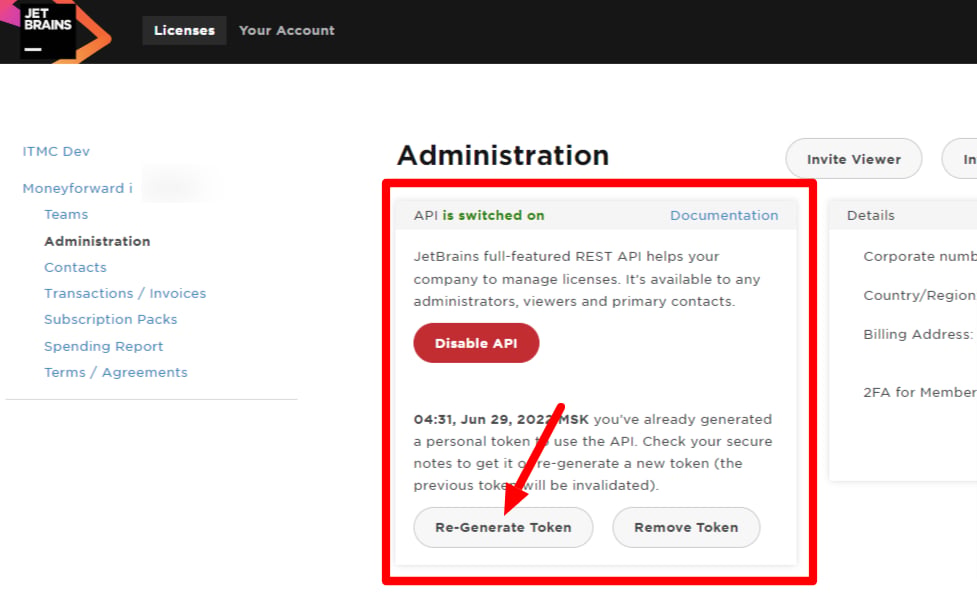Screen dimensions: 977x598
Task: Open Terms / Agreements page
Action: (x=116, y=373)
